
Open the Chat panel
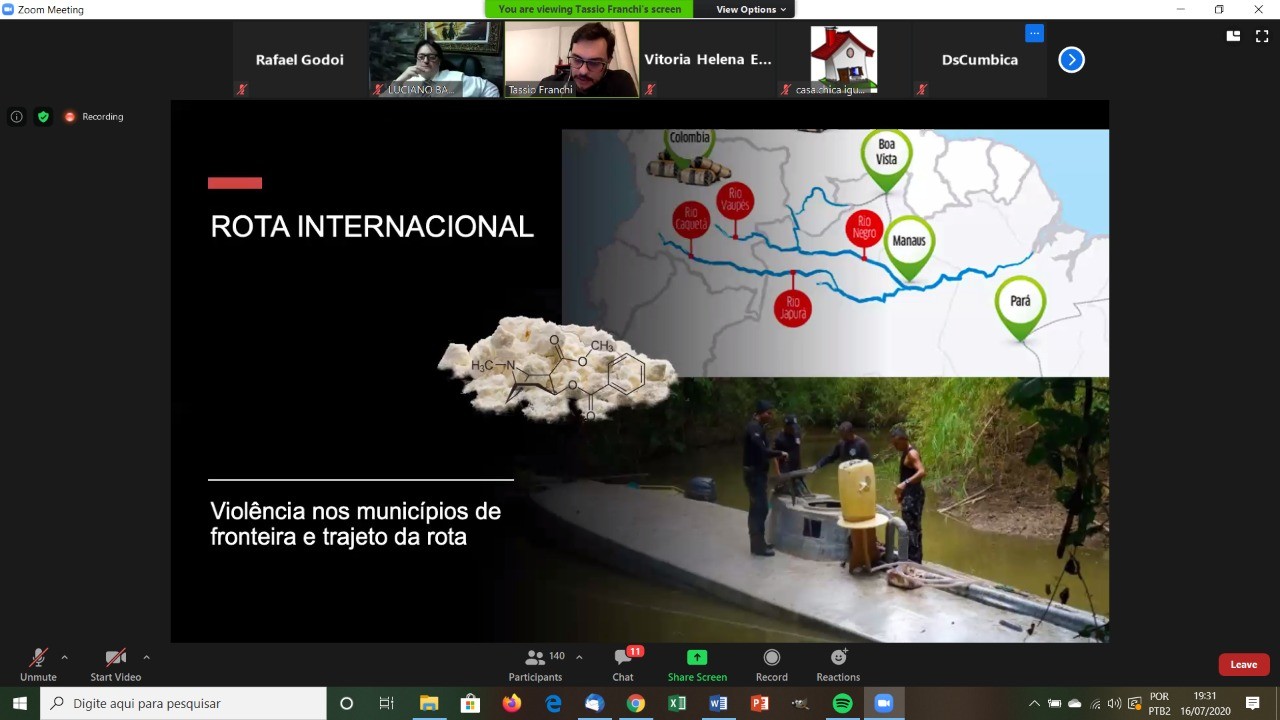(x=623, y=664)
